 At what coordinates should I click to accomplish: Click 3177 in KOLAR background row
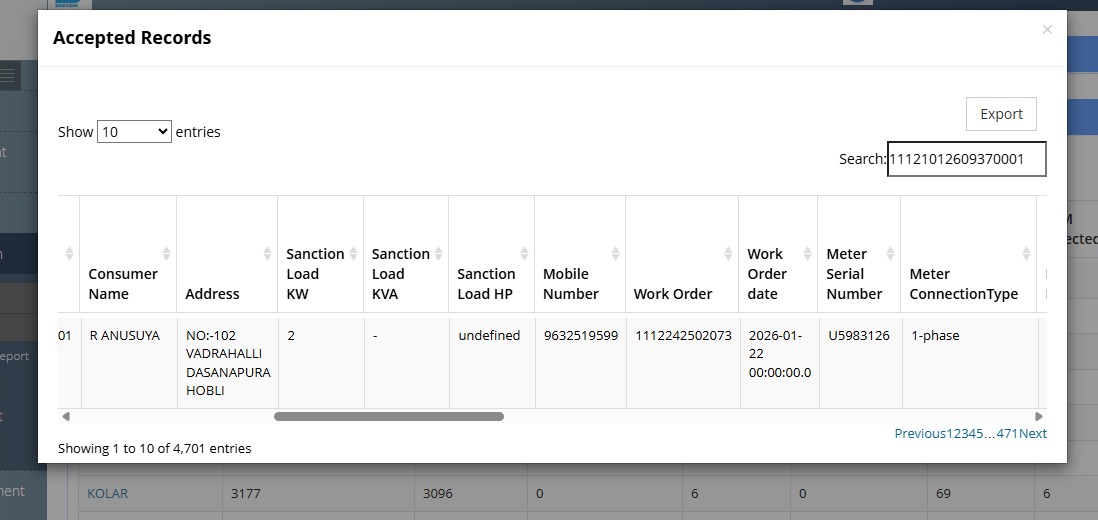pos(246,493)
